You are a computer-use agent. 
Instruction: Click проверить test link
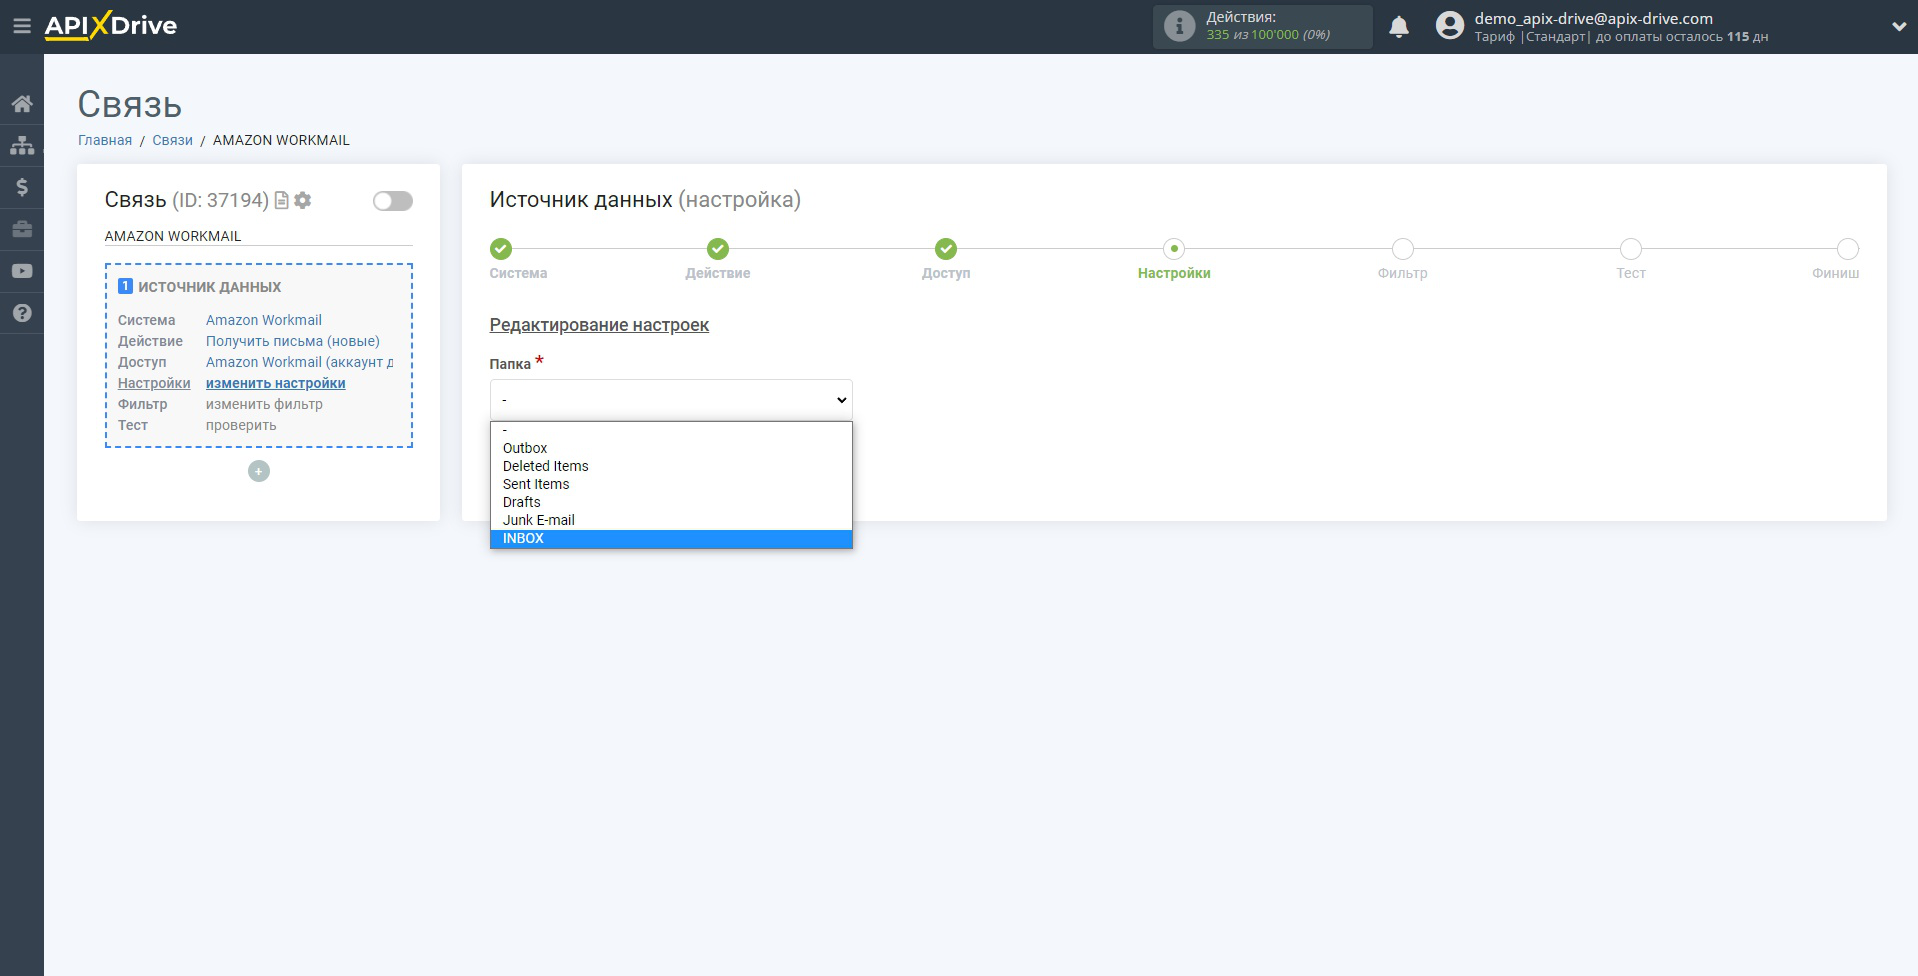[x=241, y=425]
